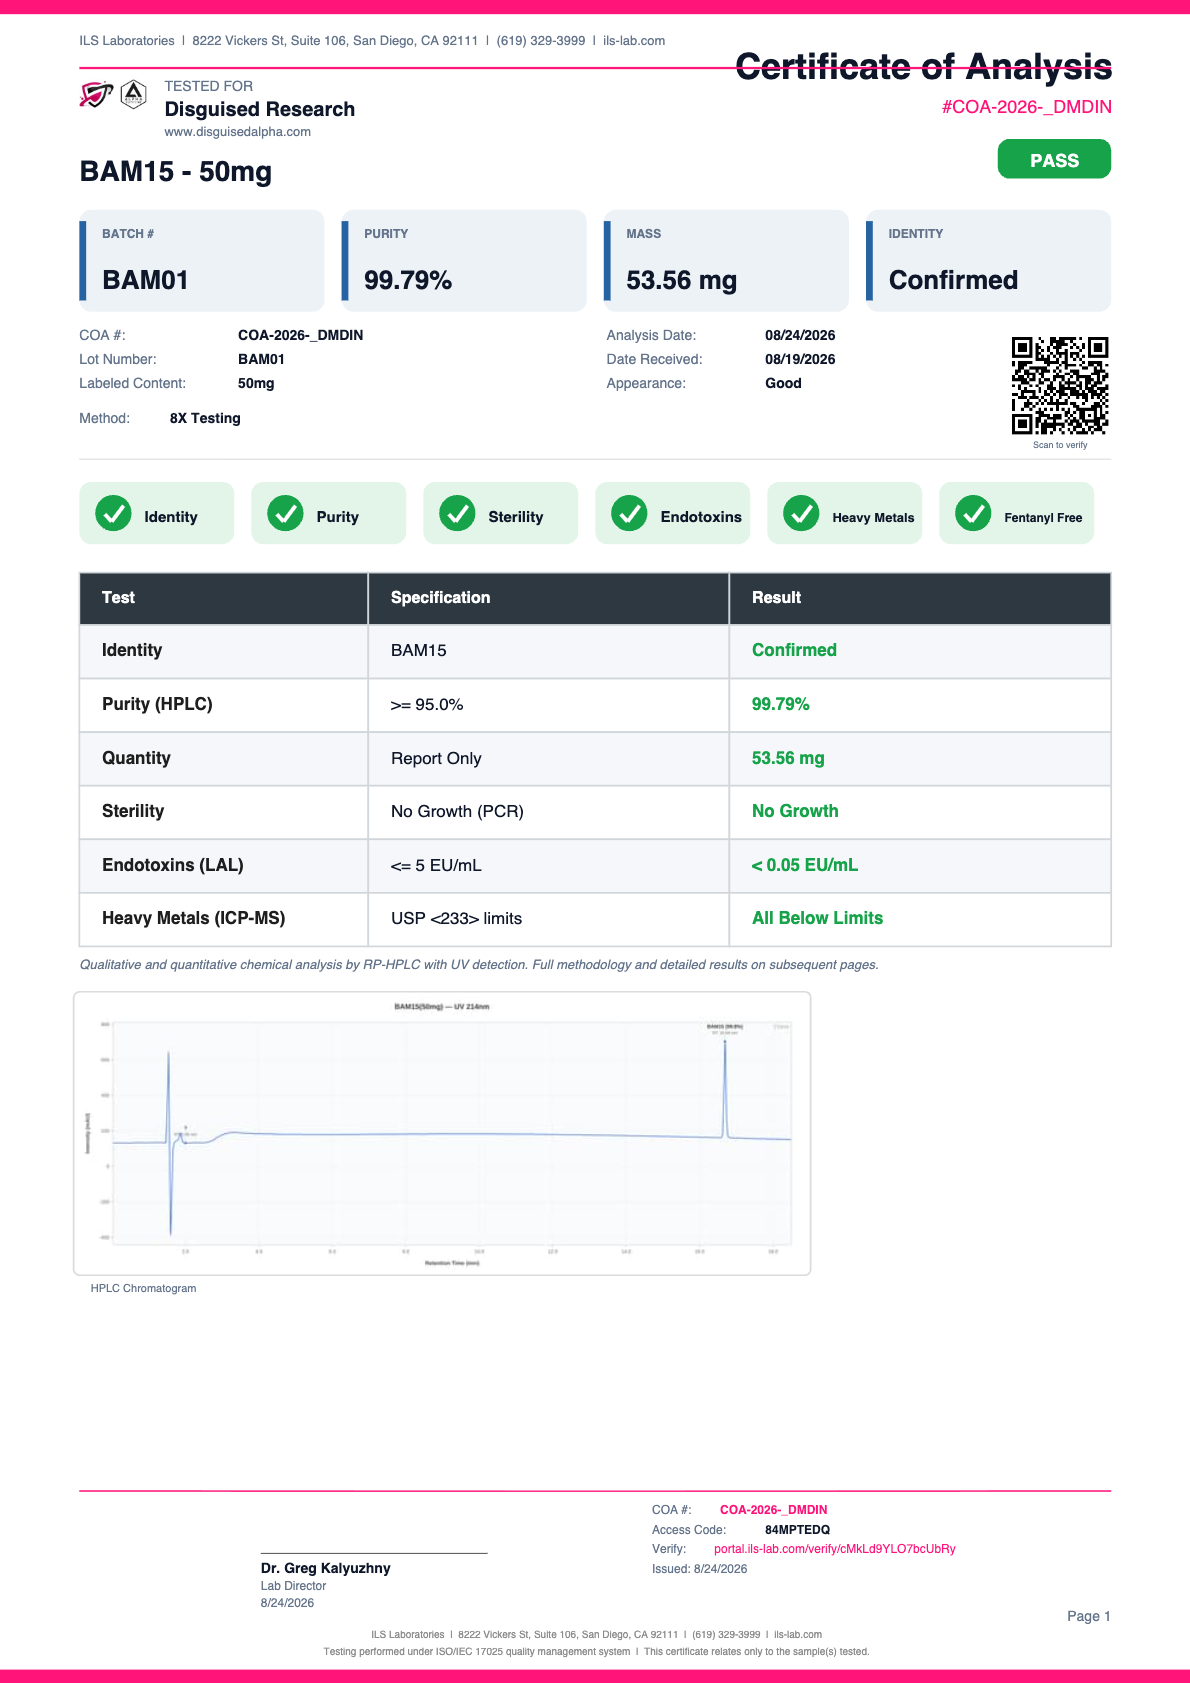1190x1683 pixels.
Task: Click the hexagon Alpha logo icon
Action: [133, 95]
